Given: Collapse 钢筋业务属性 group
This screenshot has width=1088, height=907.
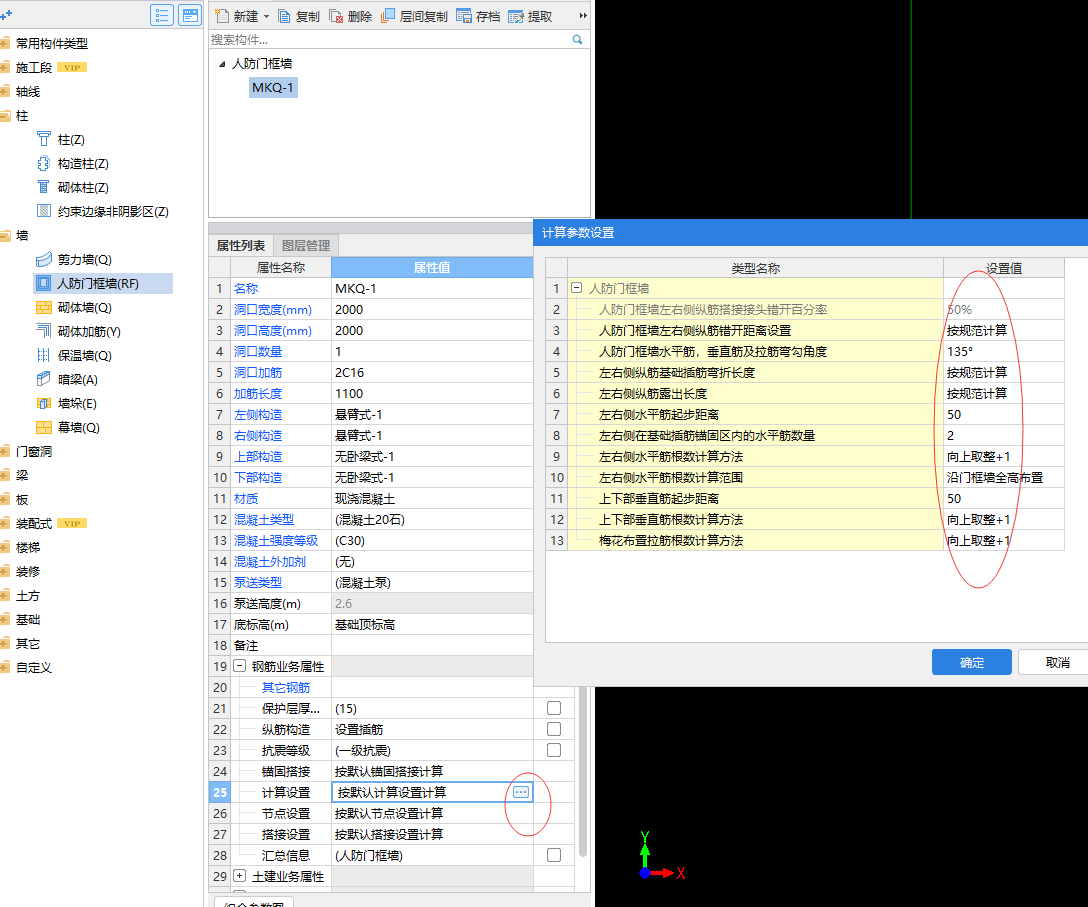Looking at the screenshot, I should [239, 666].
